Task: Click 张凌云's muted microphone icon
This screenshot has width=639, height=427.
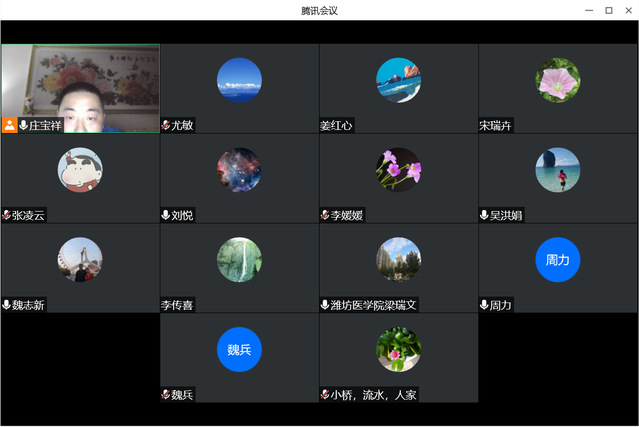Action: [x=7, y=215]
